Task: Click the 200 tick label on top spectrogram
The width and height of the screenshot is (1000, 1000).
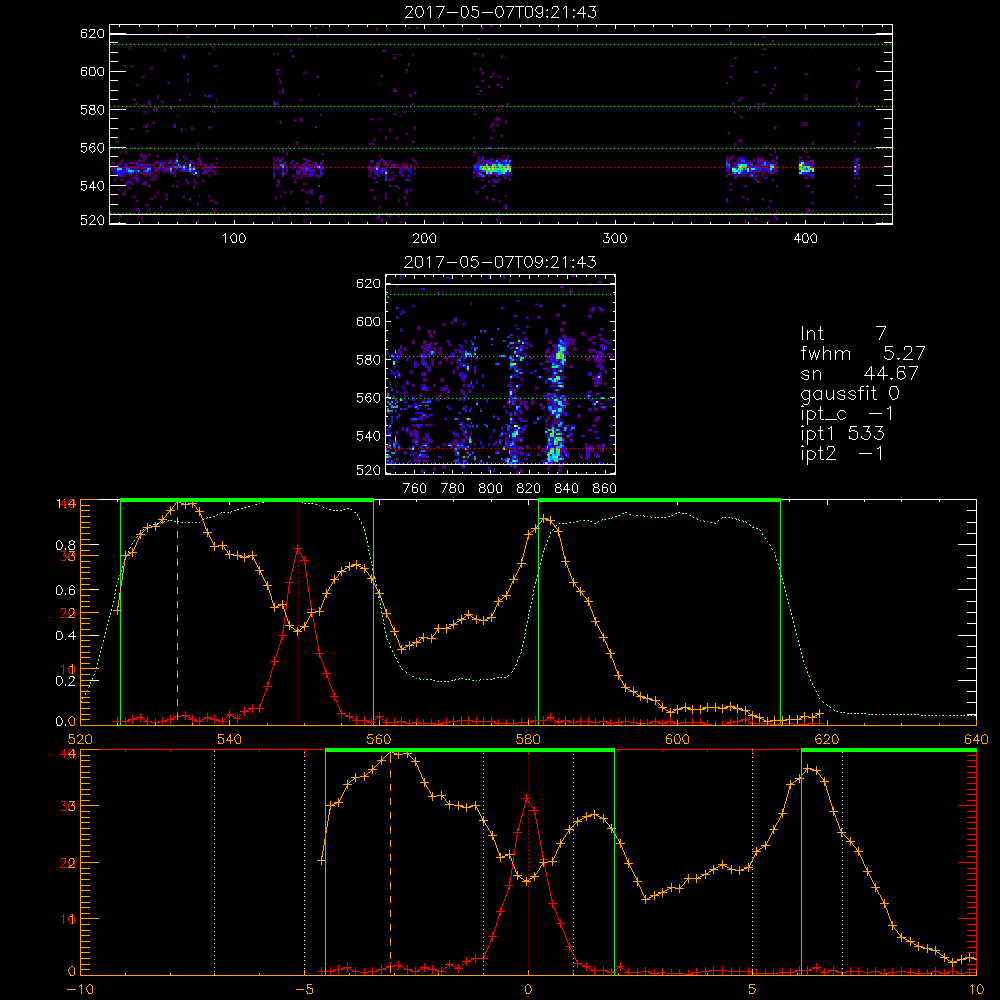Action: pos(424,239)
